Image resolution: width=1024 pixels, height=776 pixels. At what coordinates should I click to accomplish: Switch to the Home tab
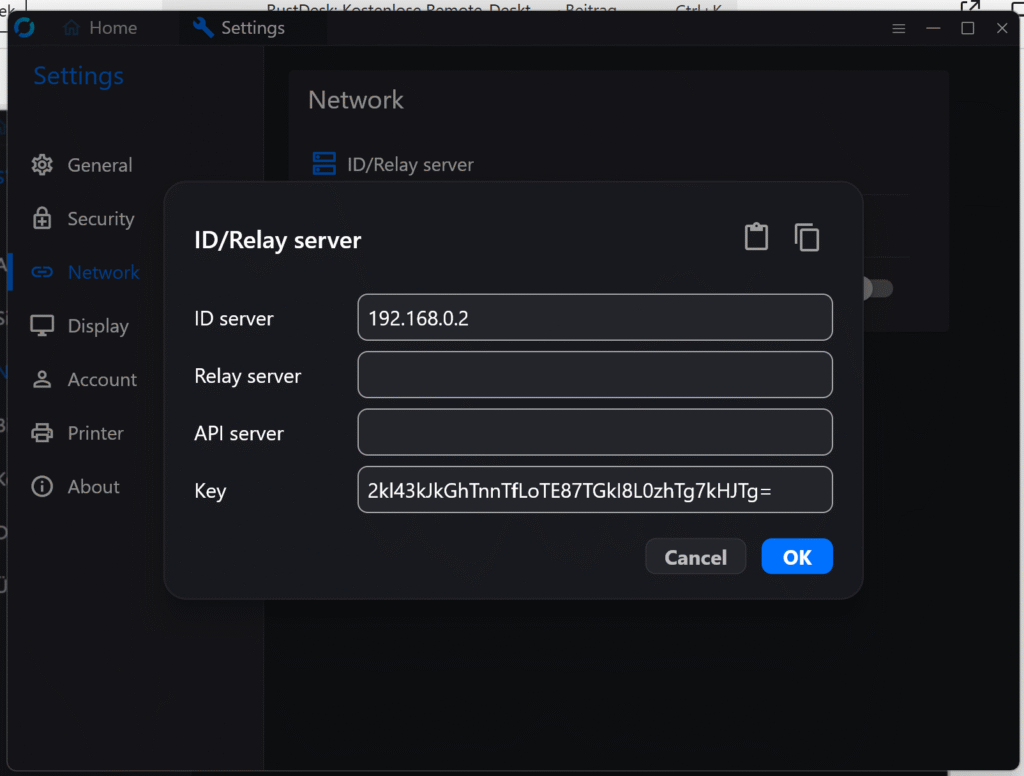tap(100, 28)
